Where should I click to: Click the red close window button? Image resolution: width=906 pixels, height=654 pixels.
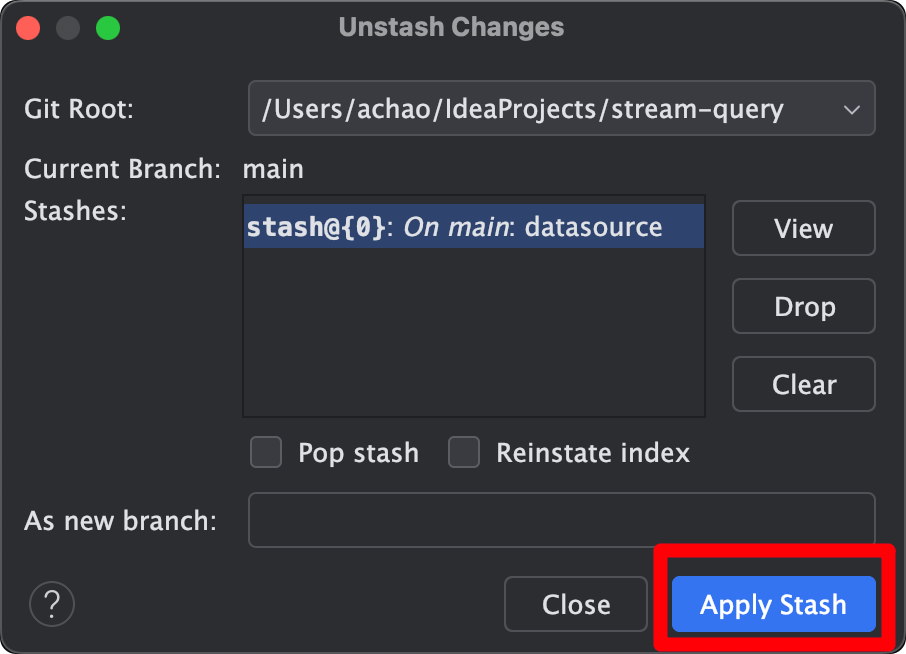(28, 27)
